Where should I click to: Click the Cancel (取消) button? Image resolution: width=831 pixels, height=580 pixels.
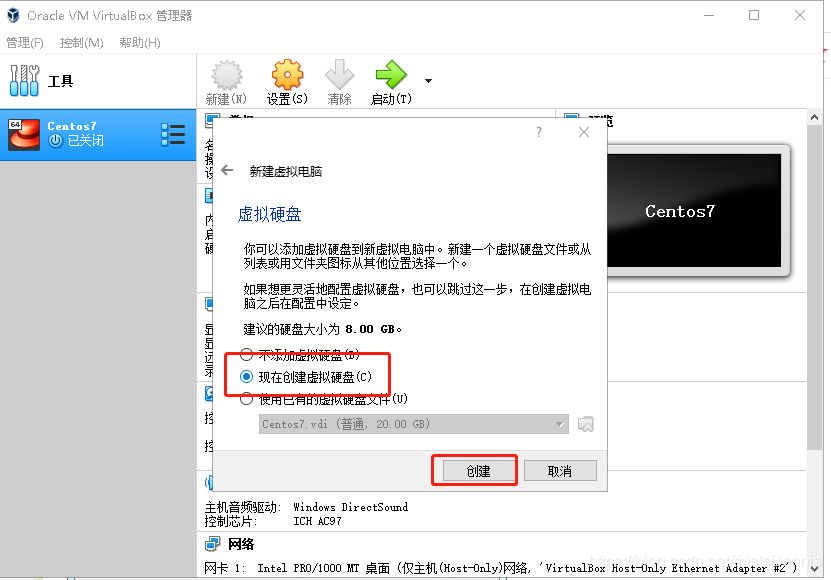(560, 471)
